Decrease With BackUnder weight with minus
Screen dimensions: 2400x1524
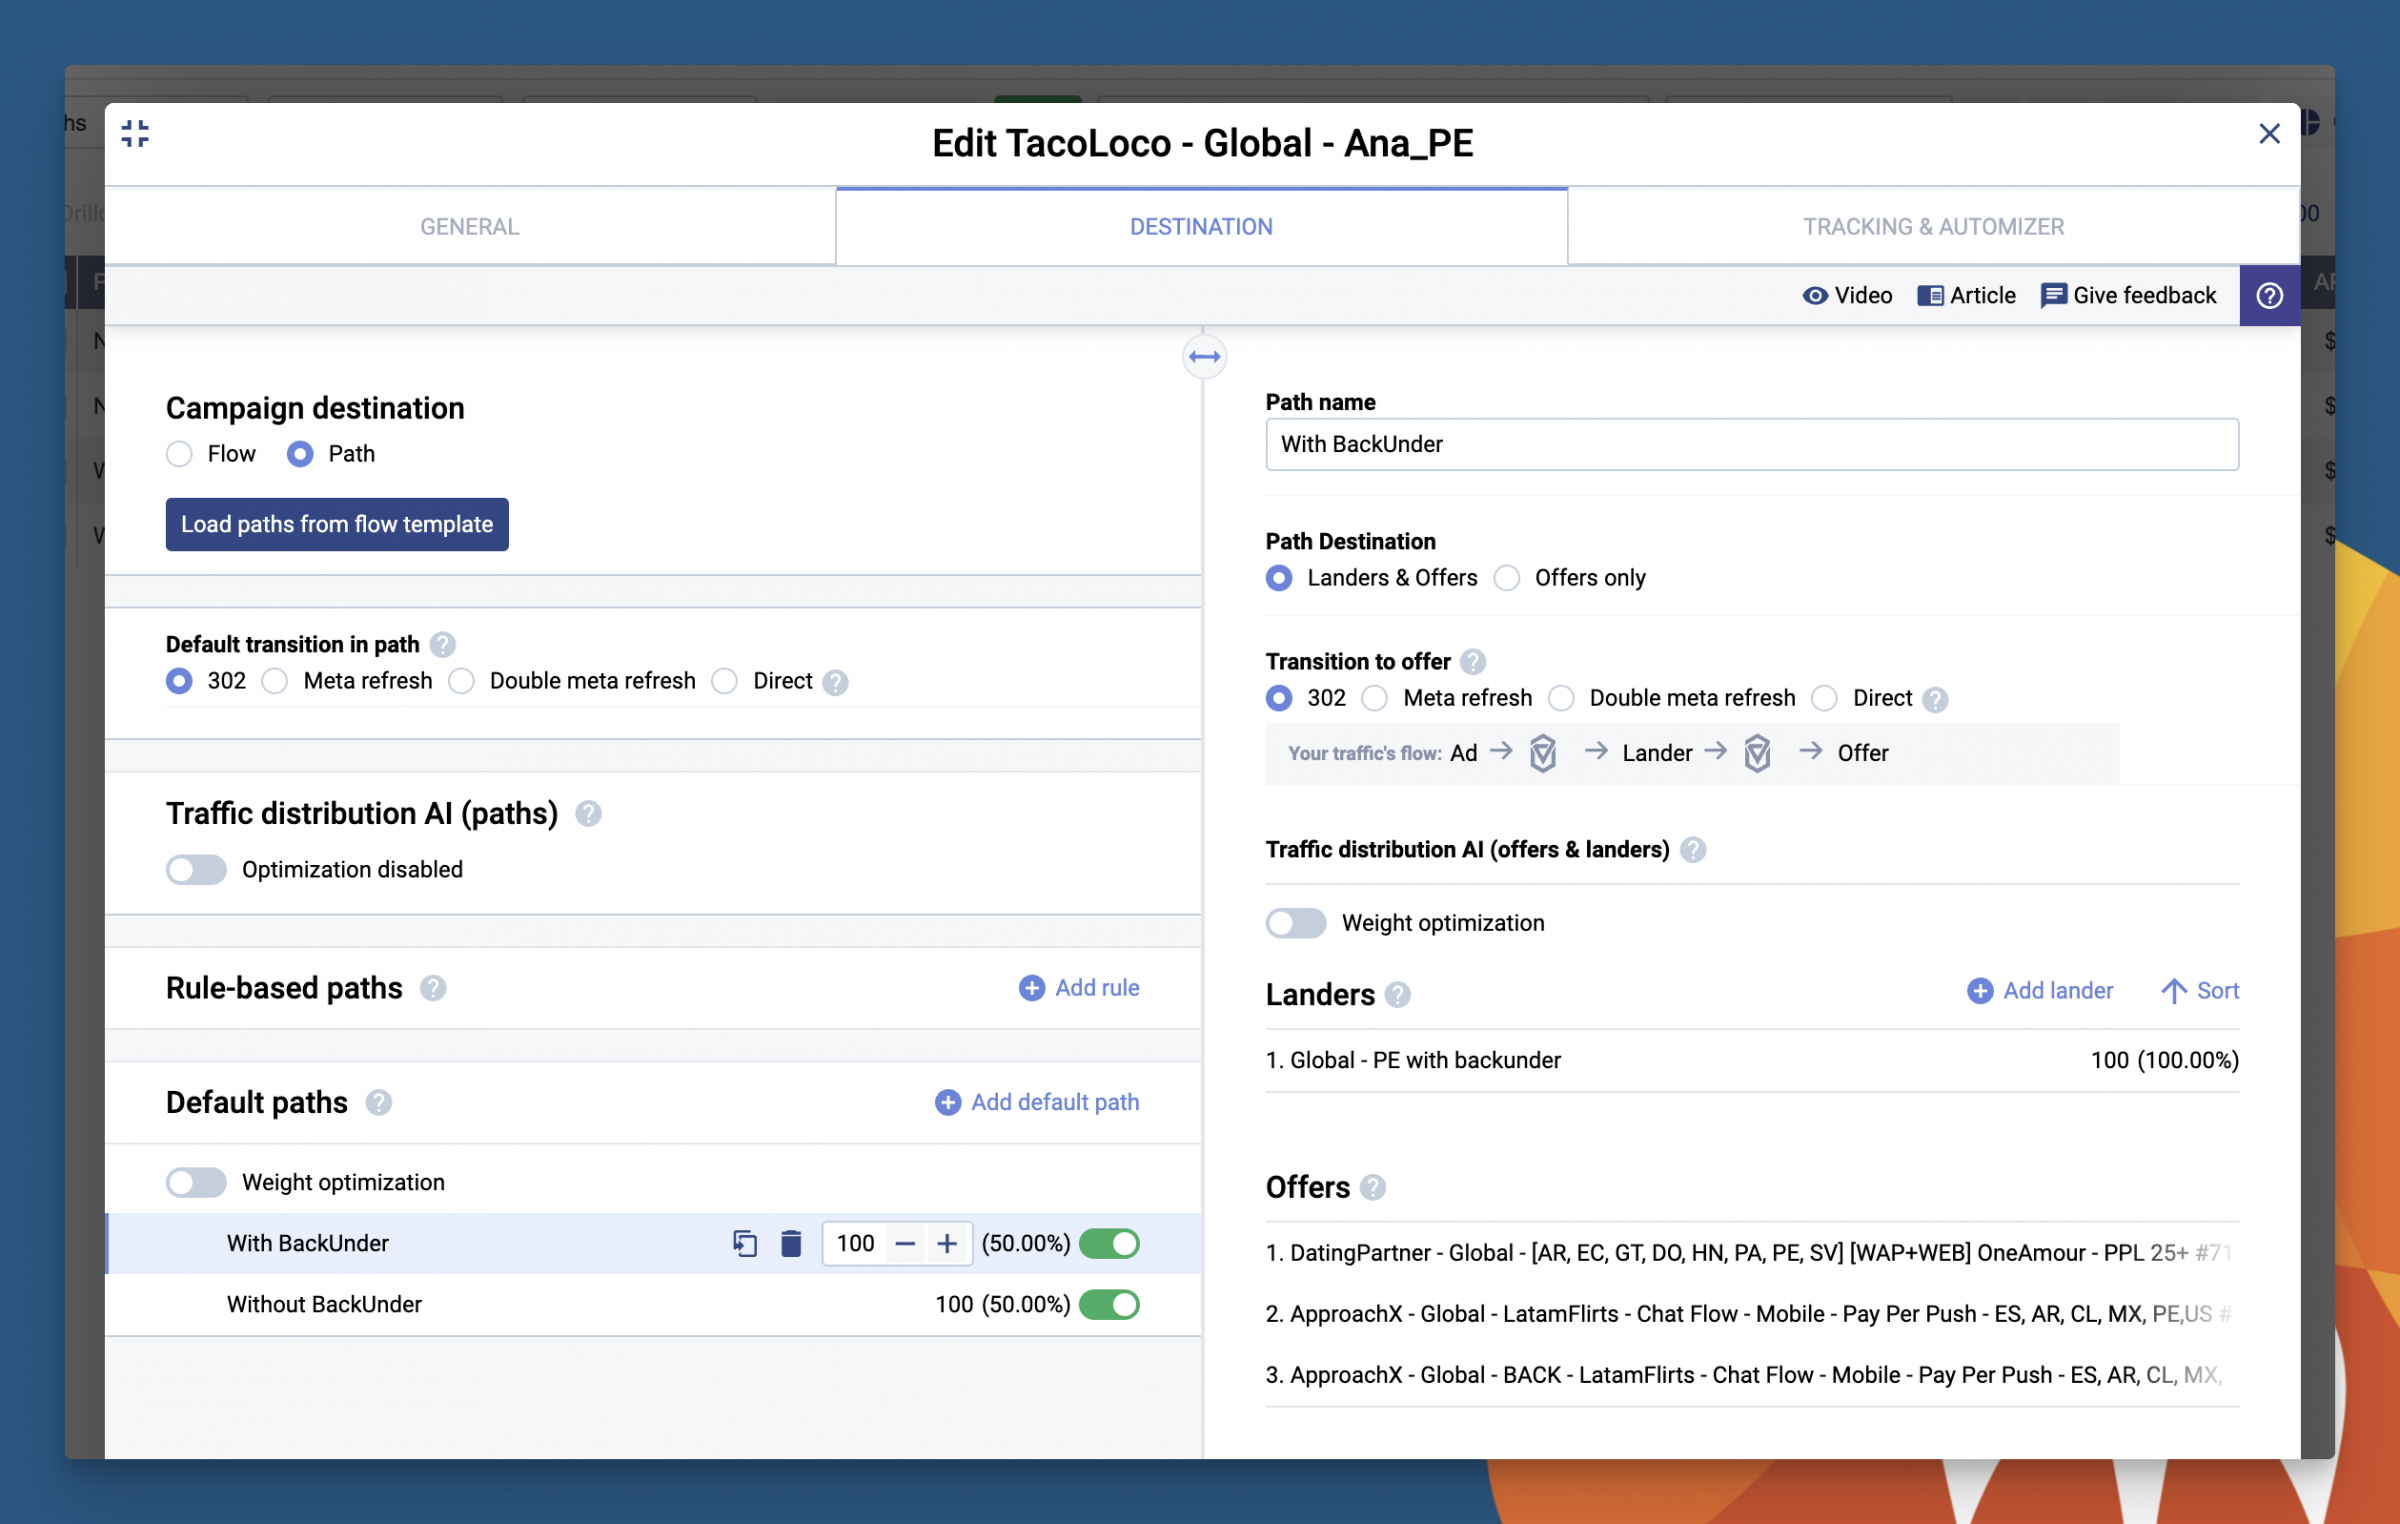[905, 1243]
